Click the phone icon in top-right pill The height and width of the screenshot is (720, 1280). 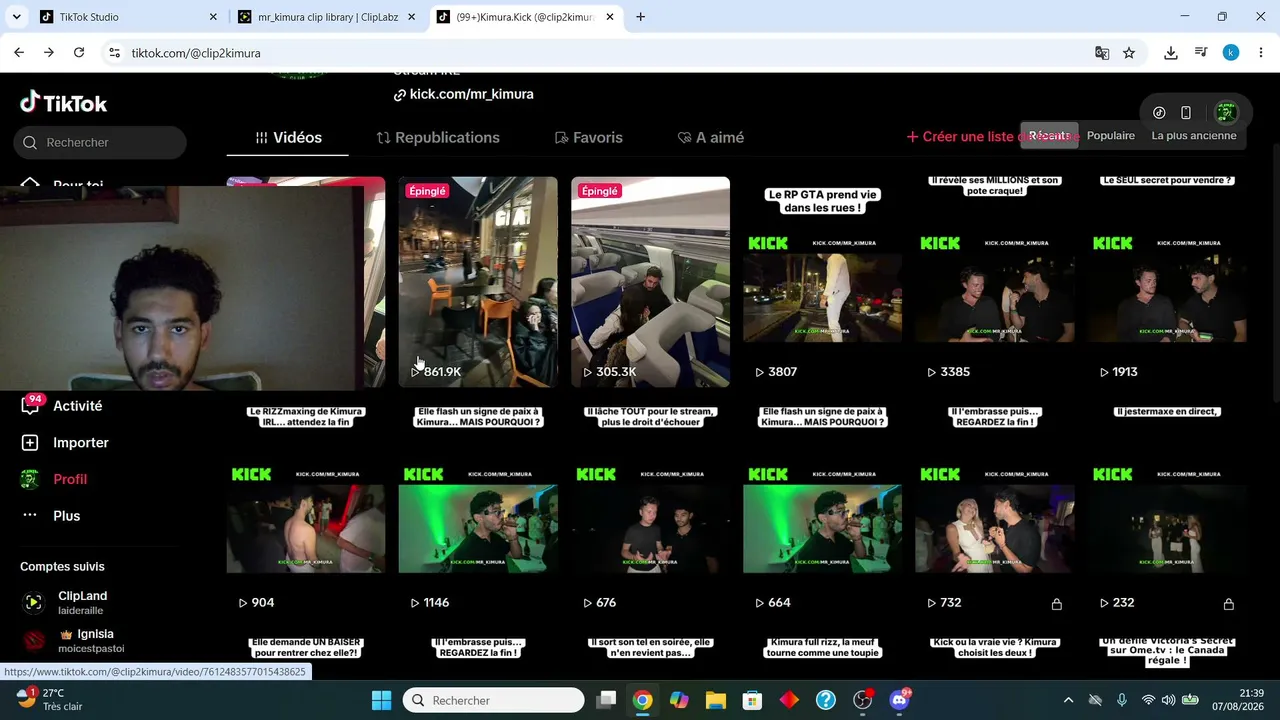1186,113
